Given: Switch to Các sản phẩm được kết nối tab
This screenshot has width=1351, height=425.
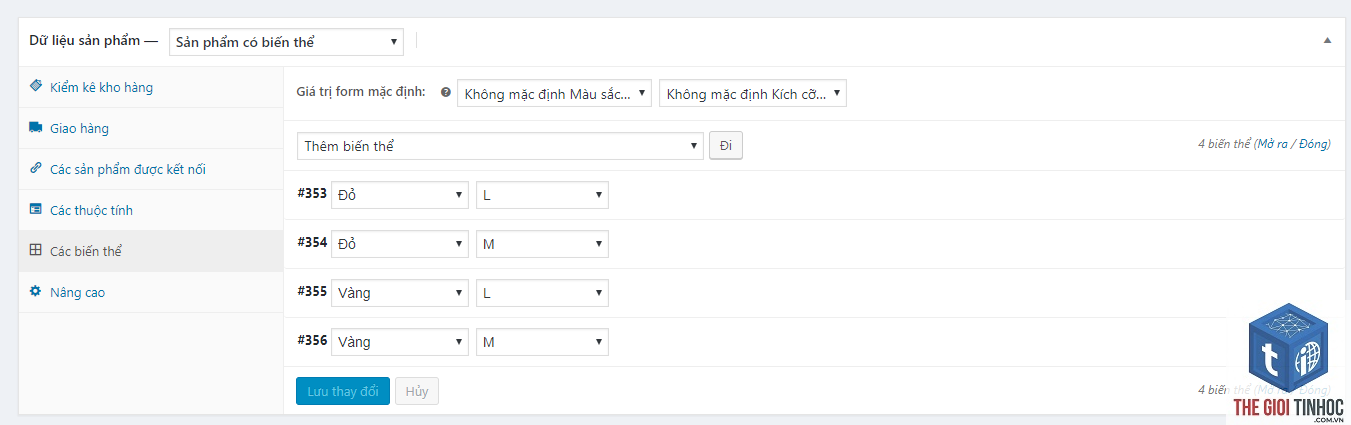Looking at the screenshot, I should (151, 169).
